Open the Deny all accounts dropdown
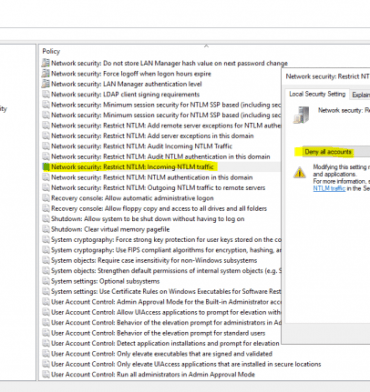370x392 pixels. [332, 152]
